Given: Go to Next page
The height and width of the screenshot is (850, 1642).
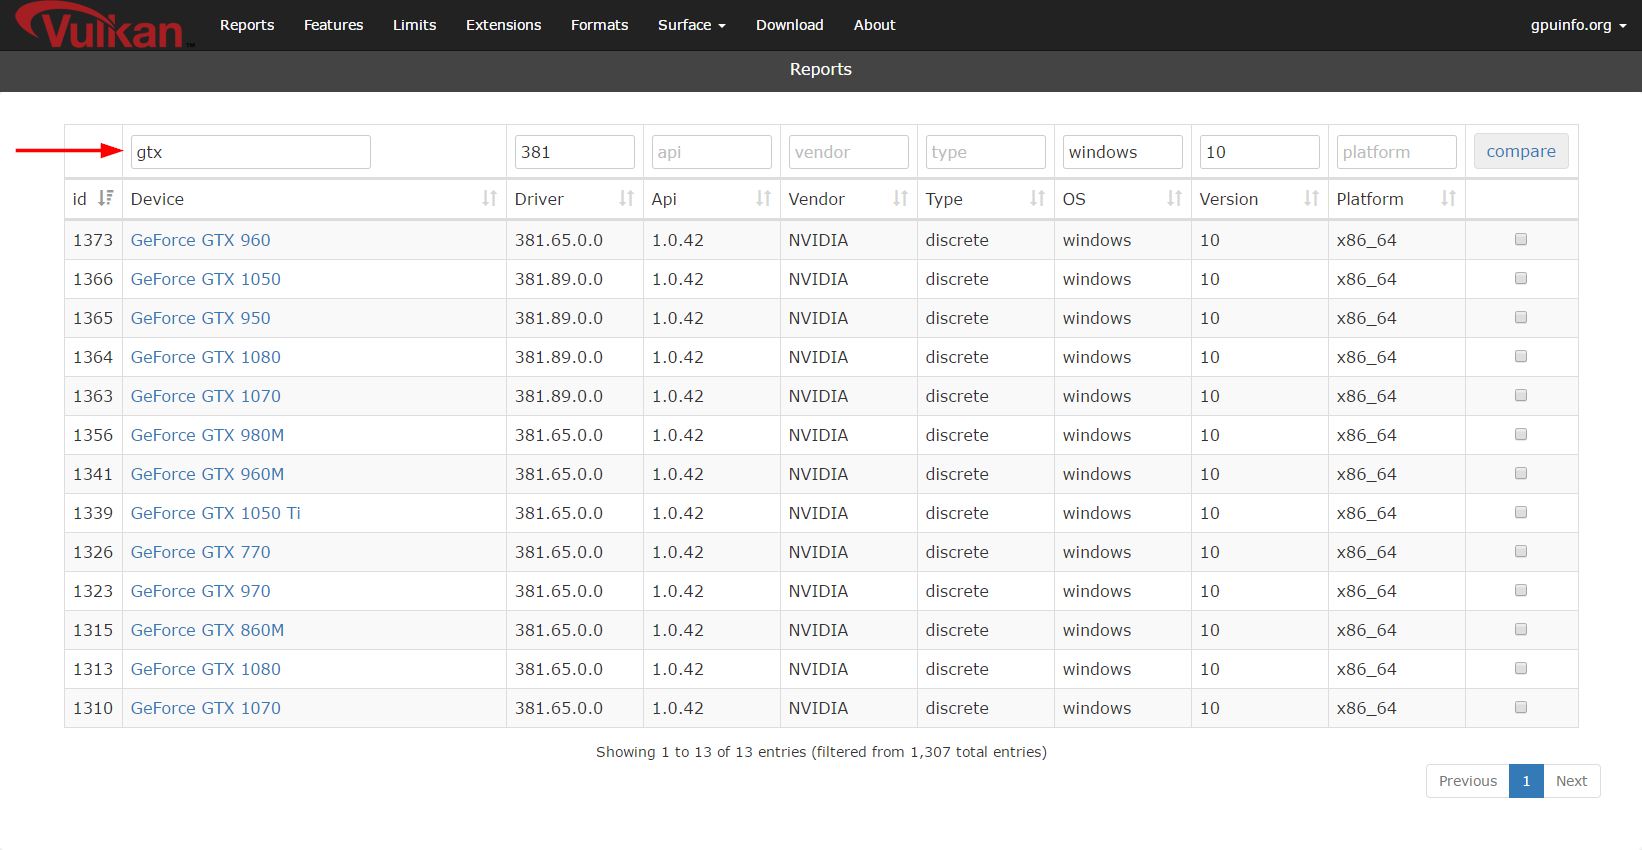Looking at the screenshot, I should click(1571, 781).
